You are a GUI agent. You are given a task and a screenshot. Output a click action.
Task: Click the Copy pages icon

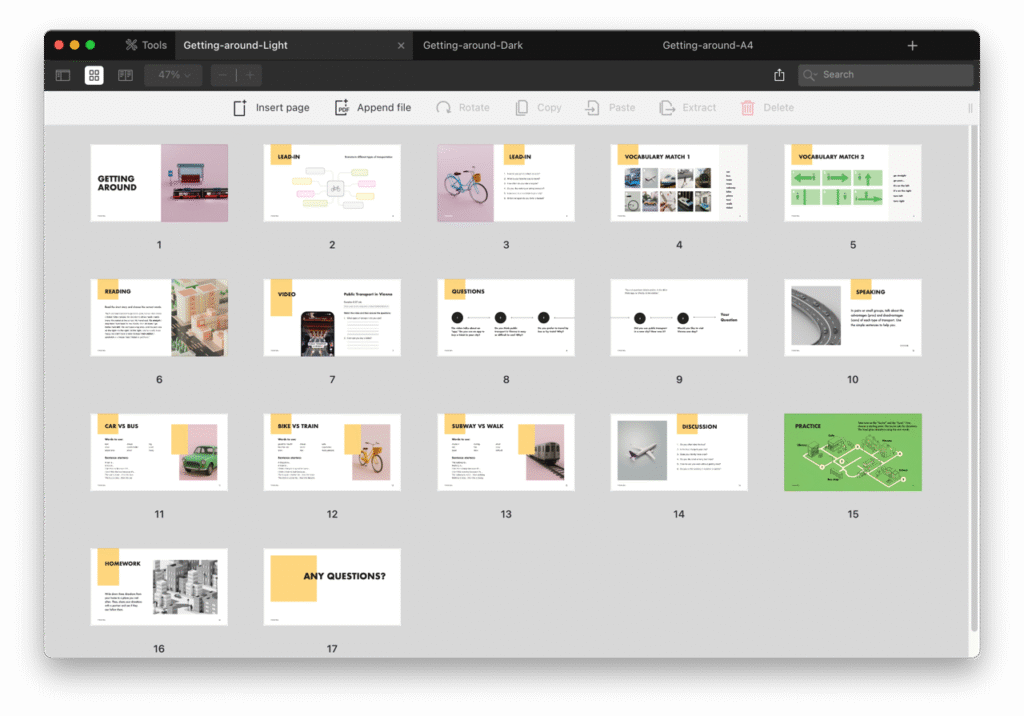522,108
